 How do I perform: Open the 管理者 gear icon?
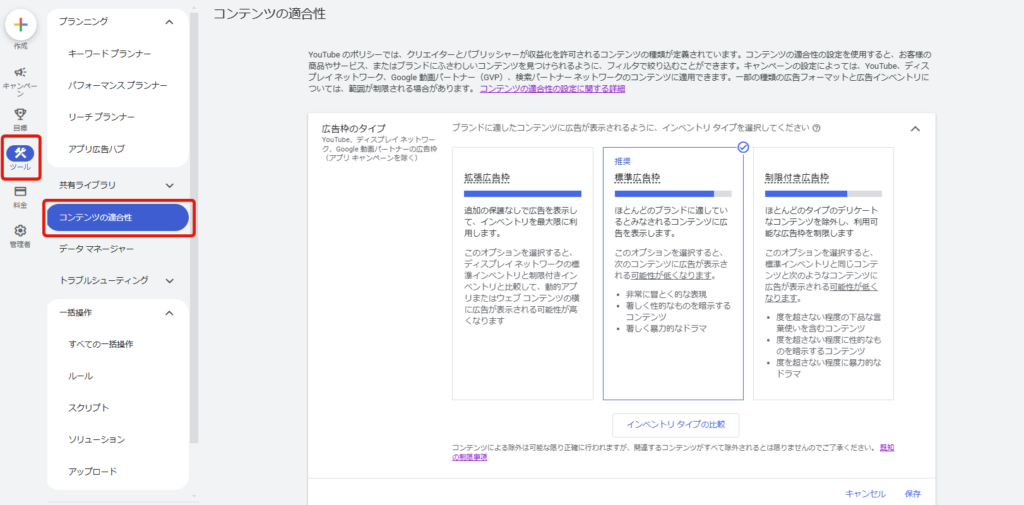[21, 230]
